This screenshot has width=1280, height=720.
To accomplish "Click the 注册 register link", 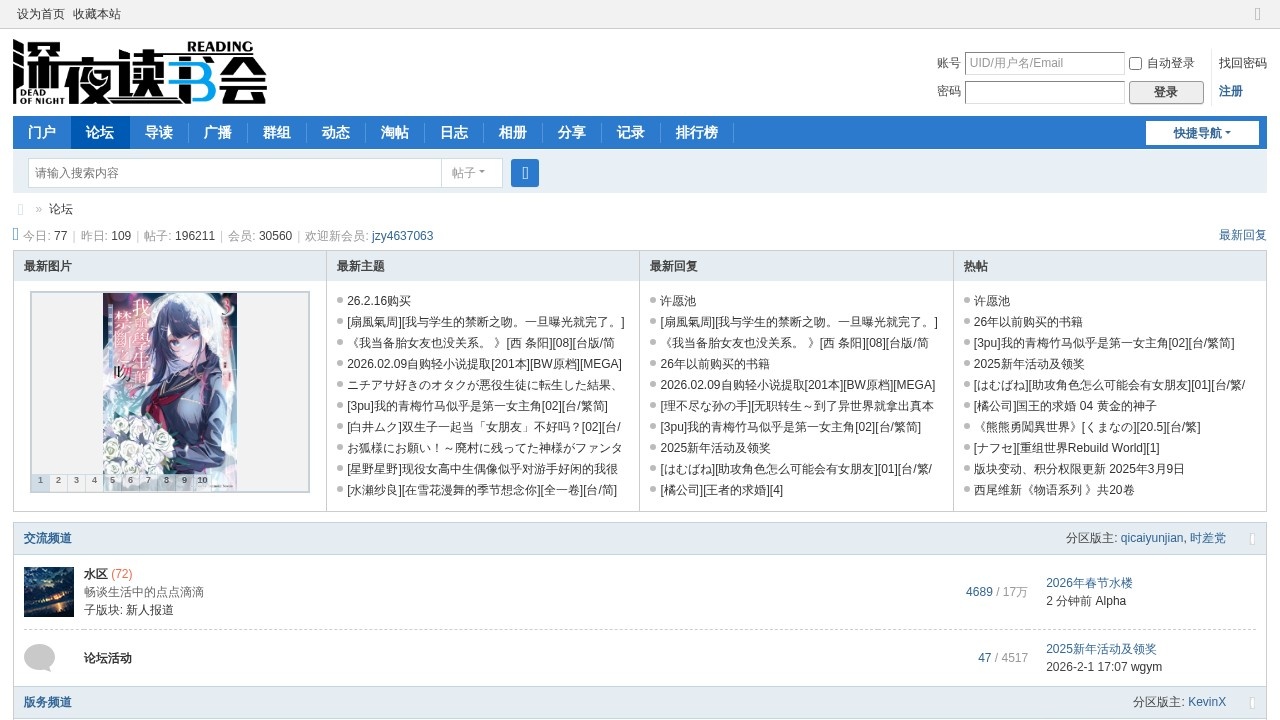I will click(1230, 91).
